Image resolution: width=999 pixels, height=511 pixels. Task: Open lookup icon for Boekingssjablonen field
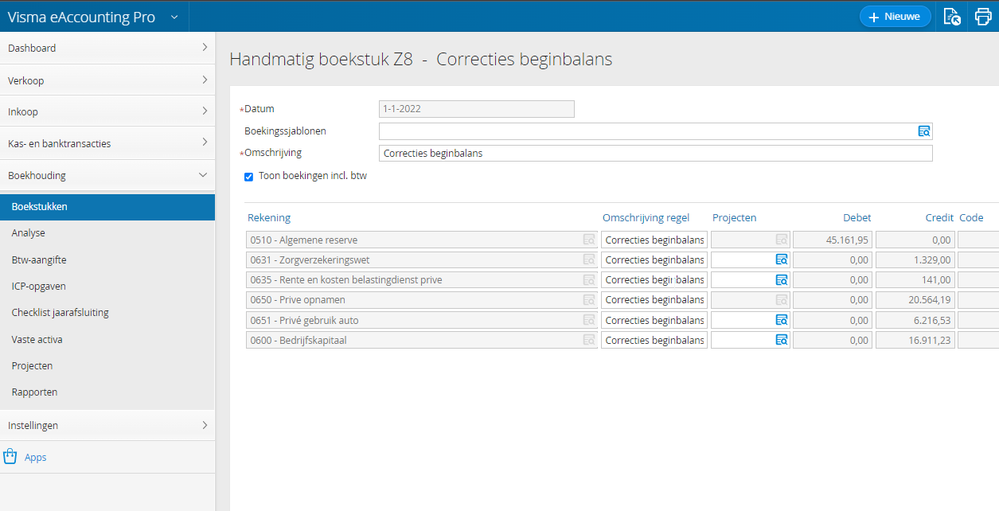coord(924,131)
